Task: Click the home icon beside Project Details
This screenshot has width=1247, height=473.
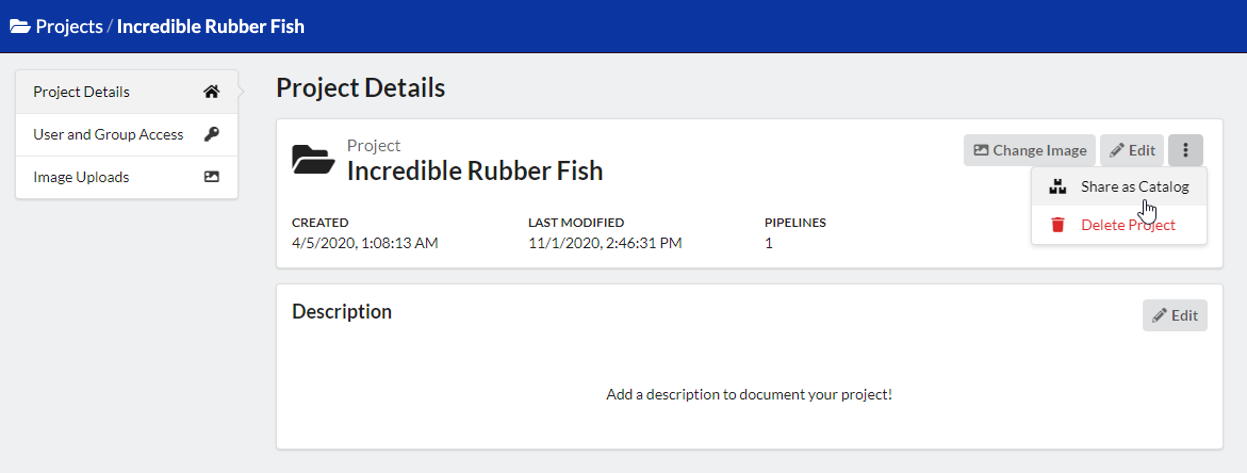Action: (211, 92)
